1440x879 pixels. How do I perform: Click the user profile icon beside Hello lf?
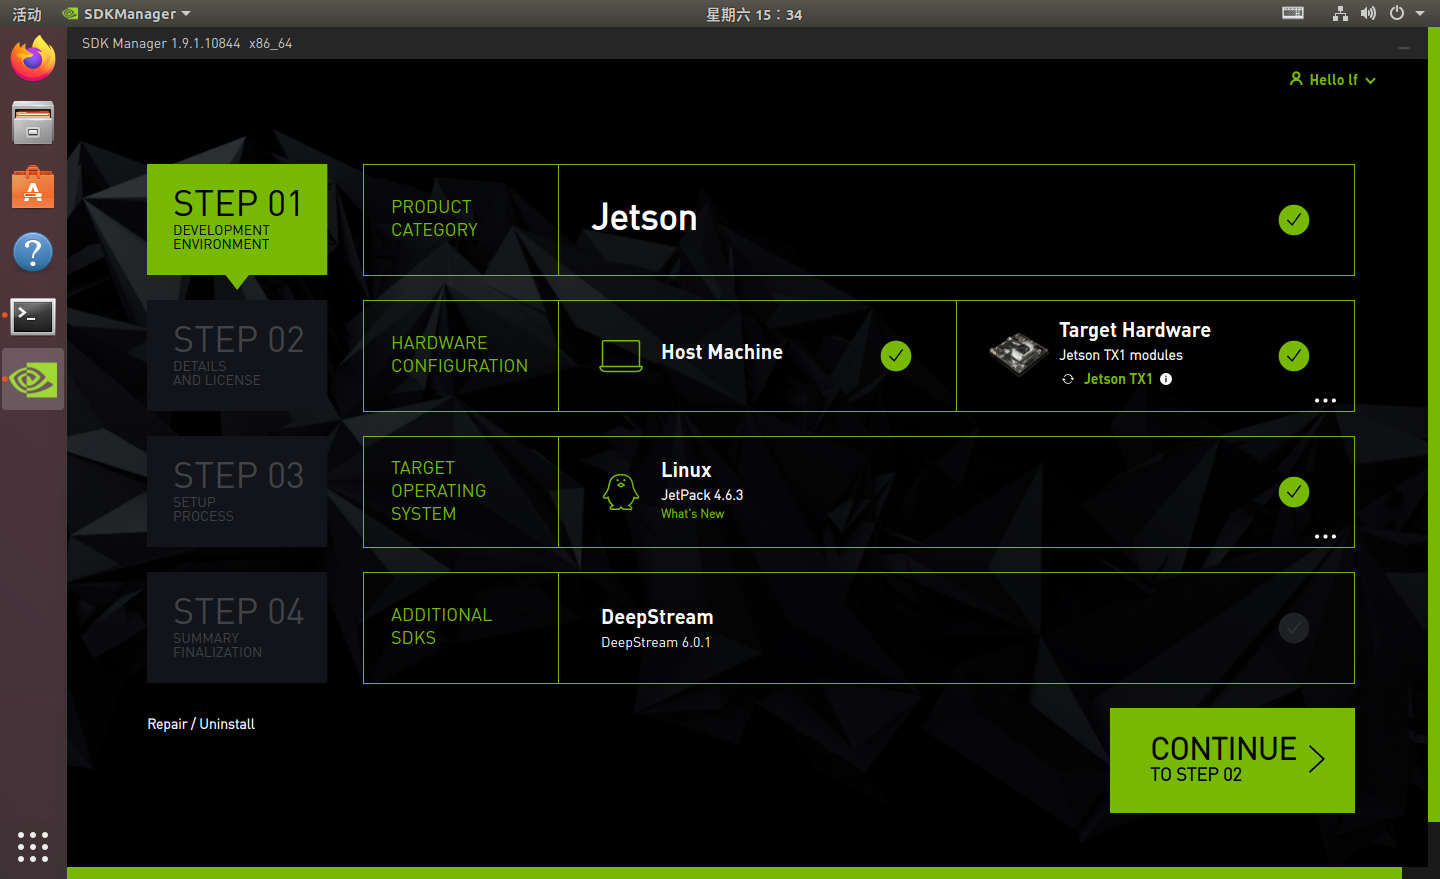click(1296, 79)
